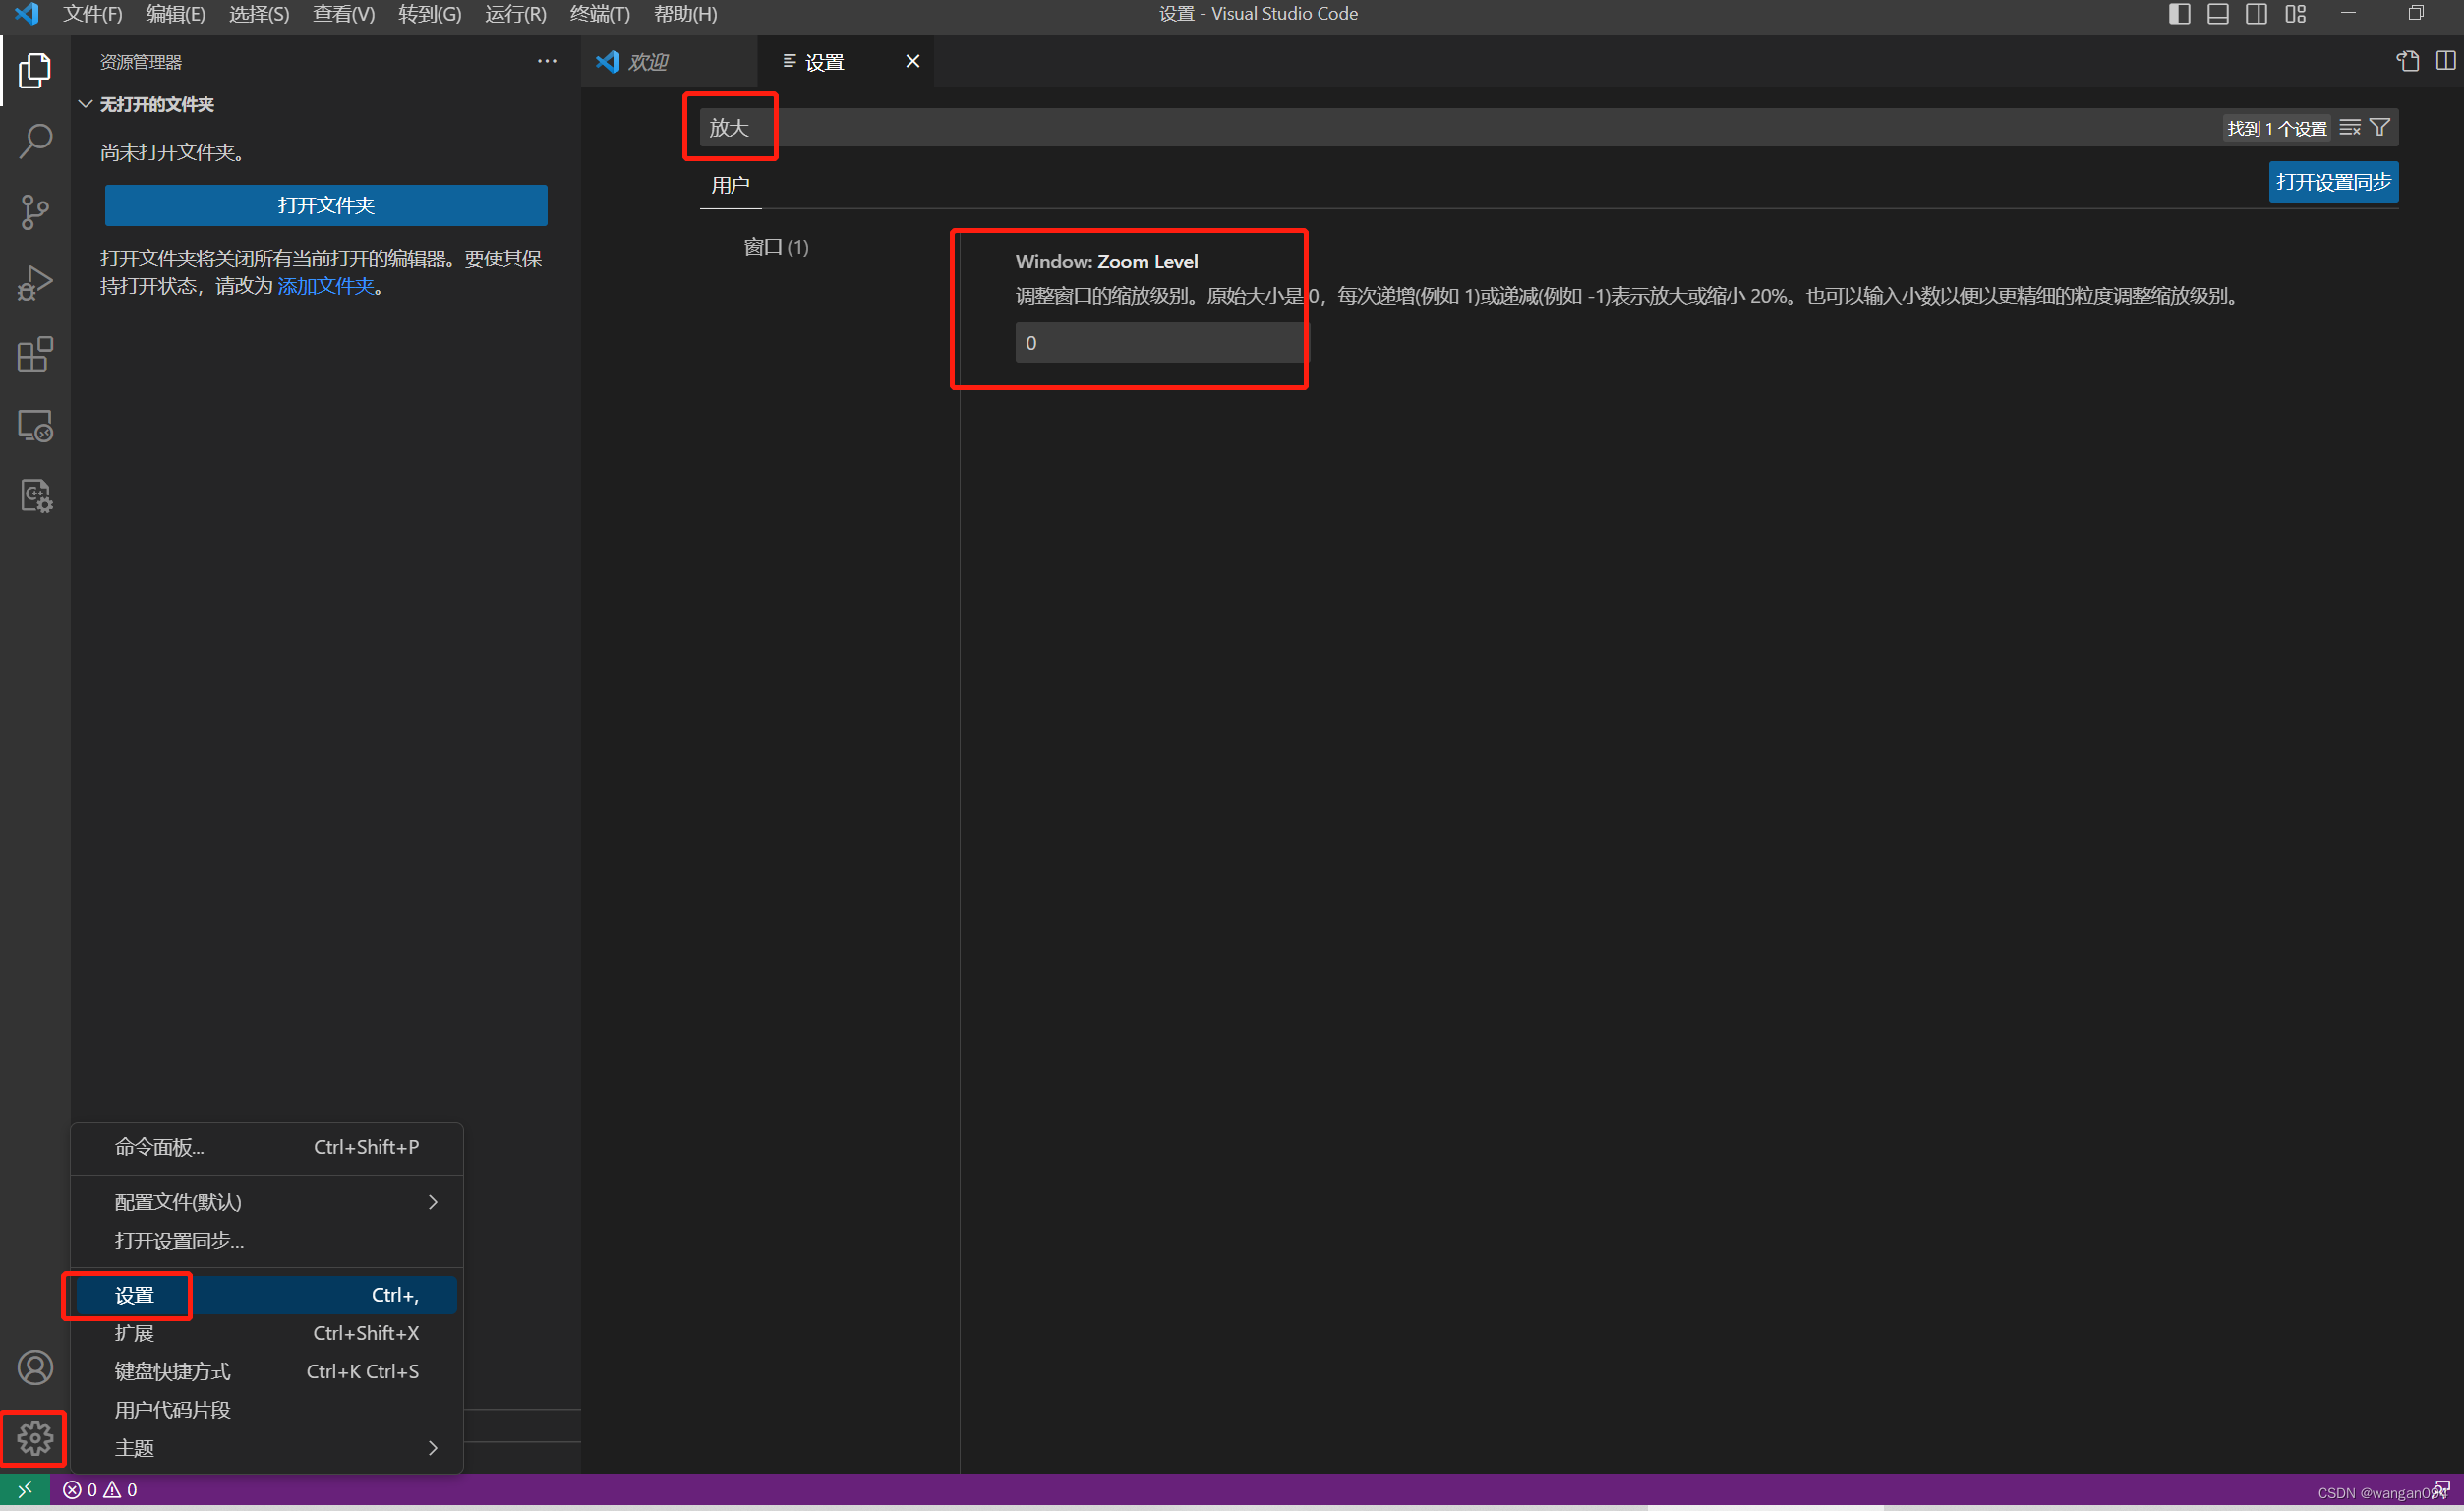Screen dimensions: 2464x1511
Task: Expand the 主题 submenu
Action: [267, 1447]
